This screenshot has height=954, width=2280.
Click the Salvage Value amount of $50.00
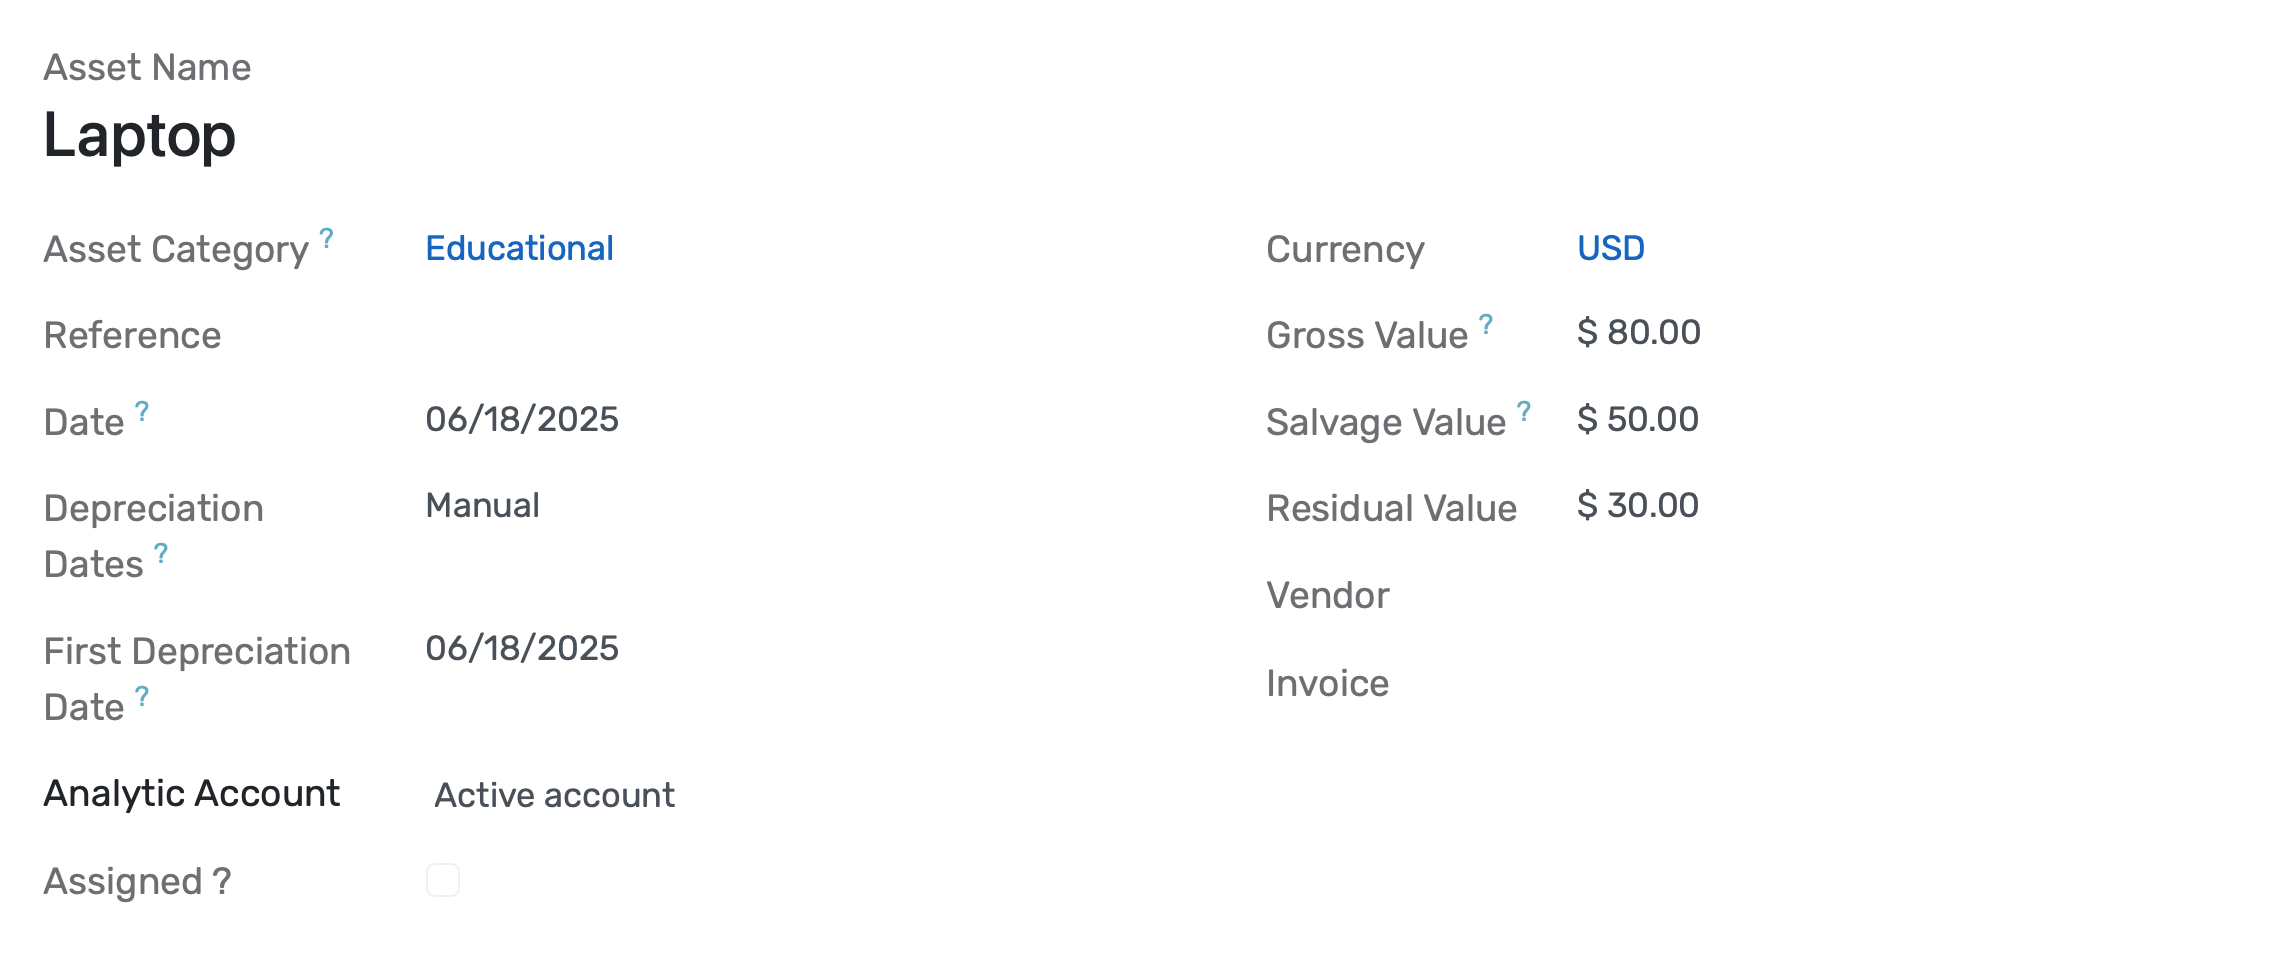[1637, 419]
